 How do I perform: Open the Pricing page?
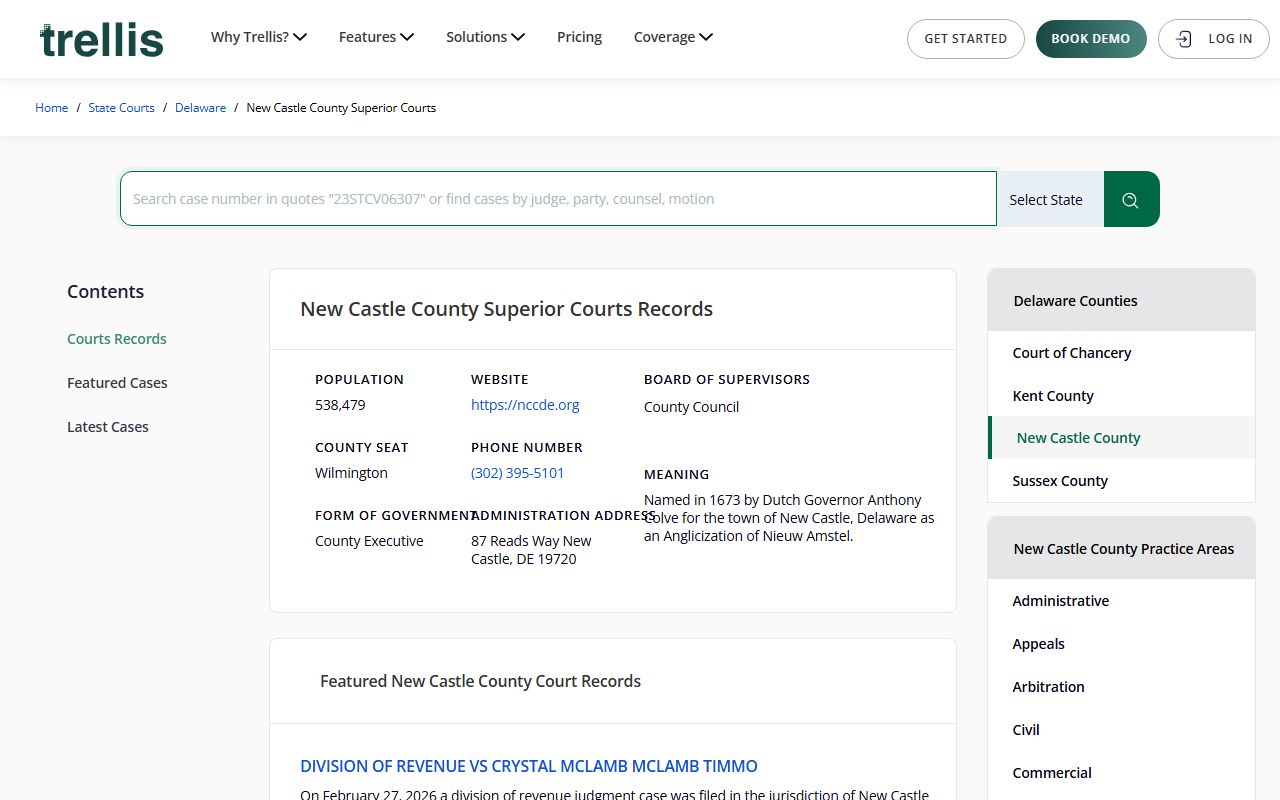tap(579, 37)
